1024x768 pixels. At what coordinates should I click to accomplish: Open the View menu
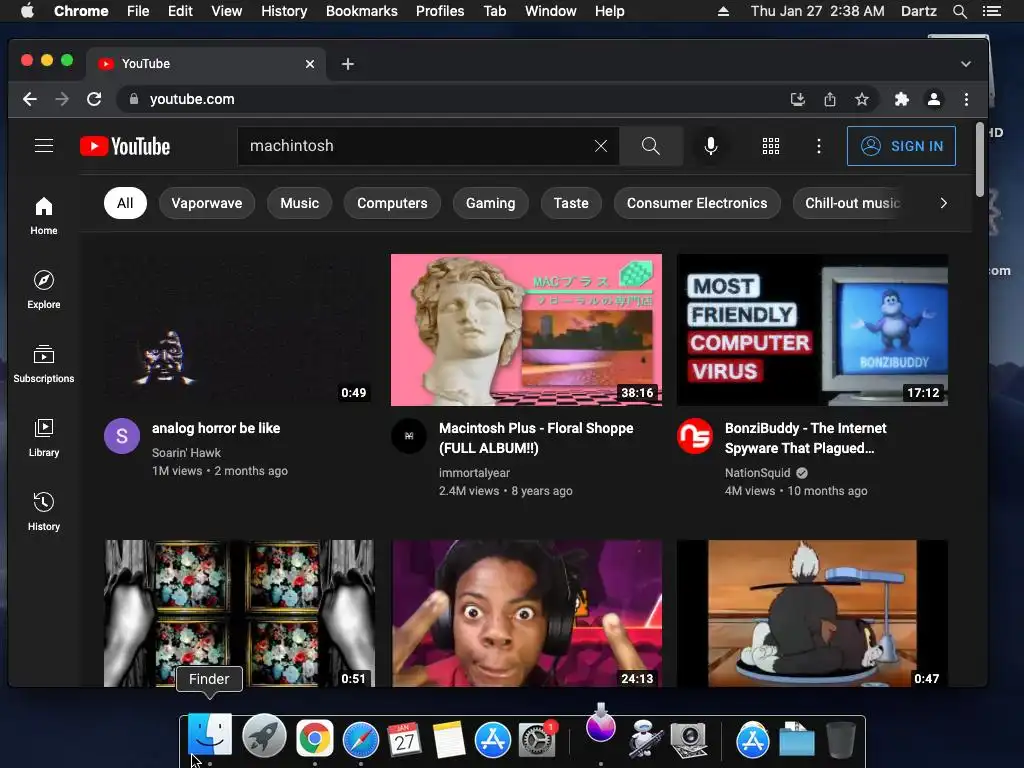227,11
